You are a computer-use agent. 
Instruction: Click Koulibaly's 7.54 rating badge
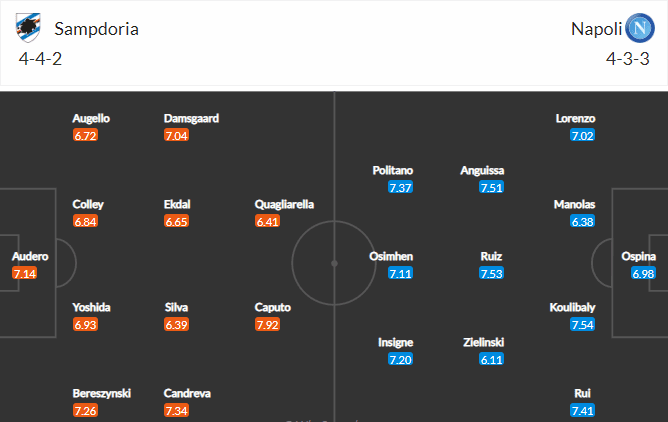pos(582,325)
